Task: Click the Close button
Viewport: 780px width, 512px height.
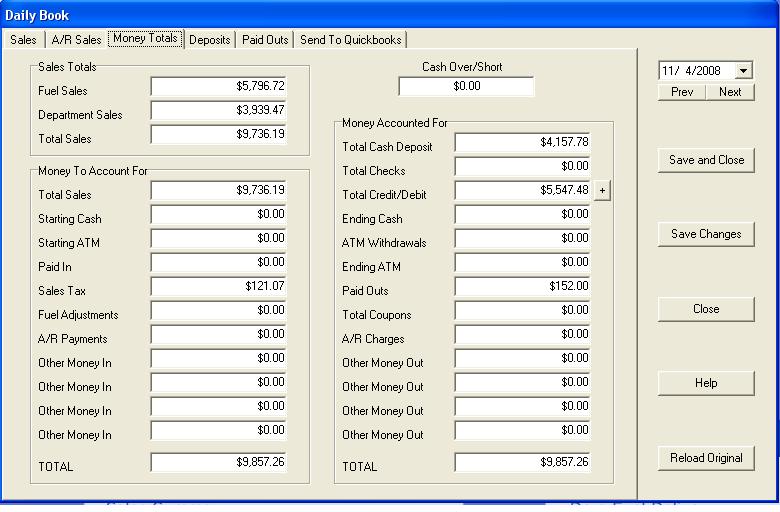Action: tap(706, 309)
